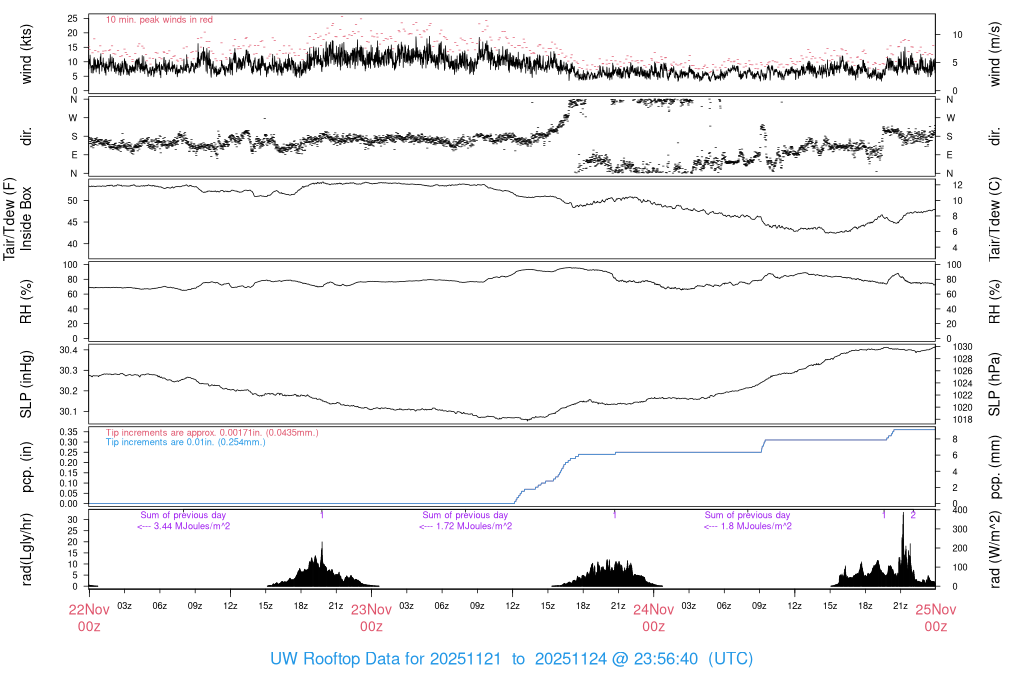
Task: Click the '25Nov 00z' date label
Action: (x=935, y=618)
